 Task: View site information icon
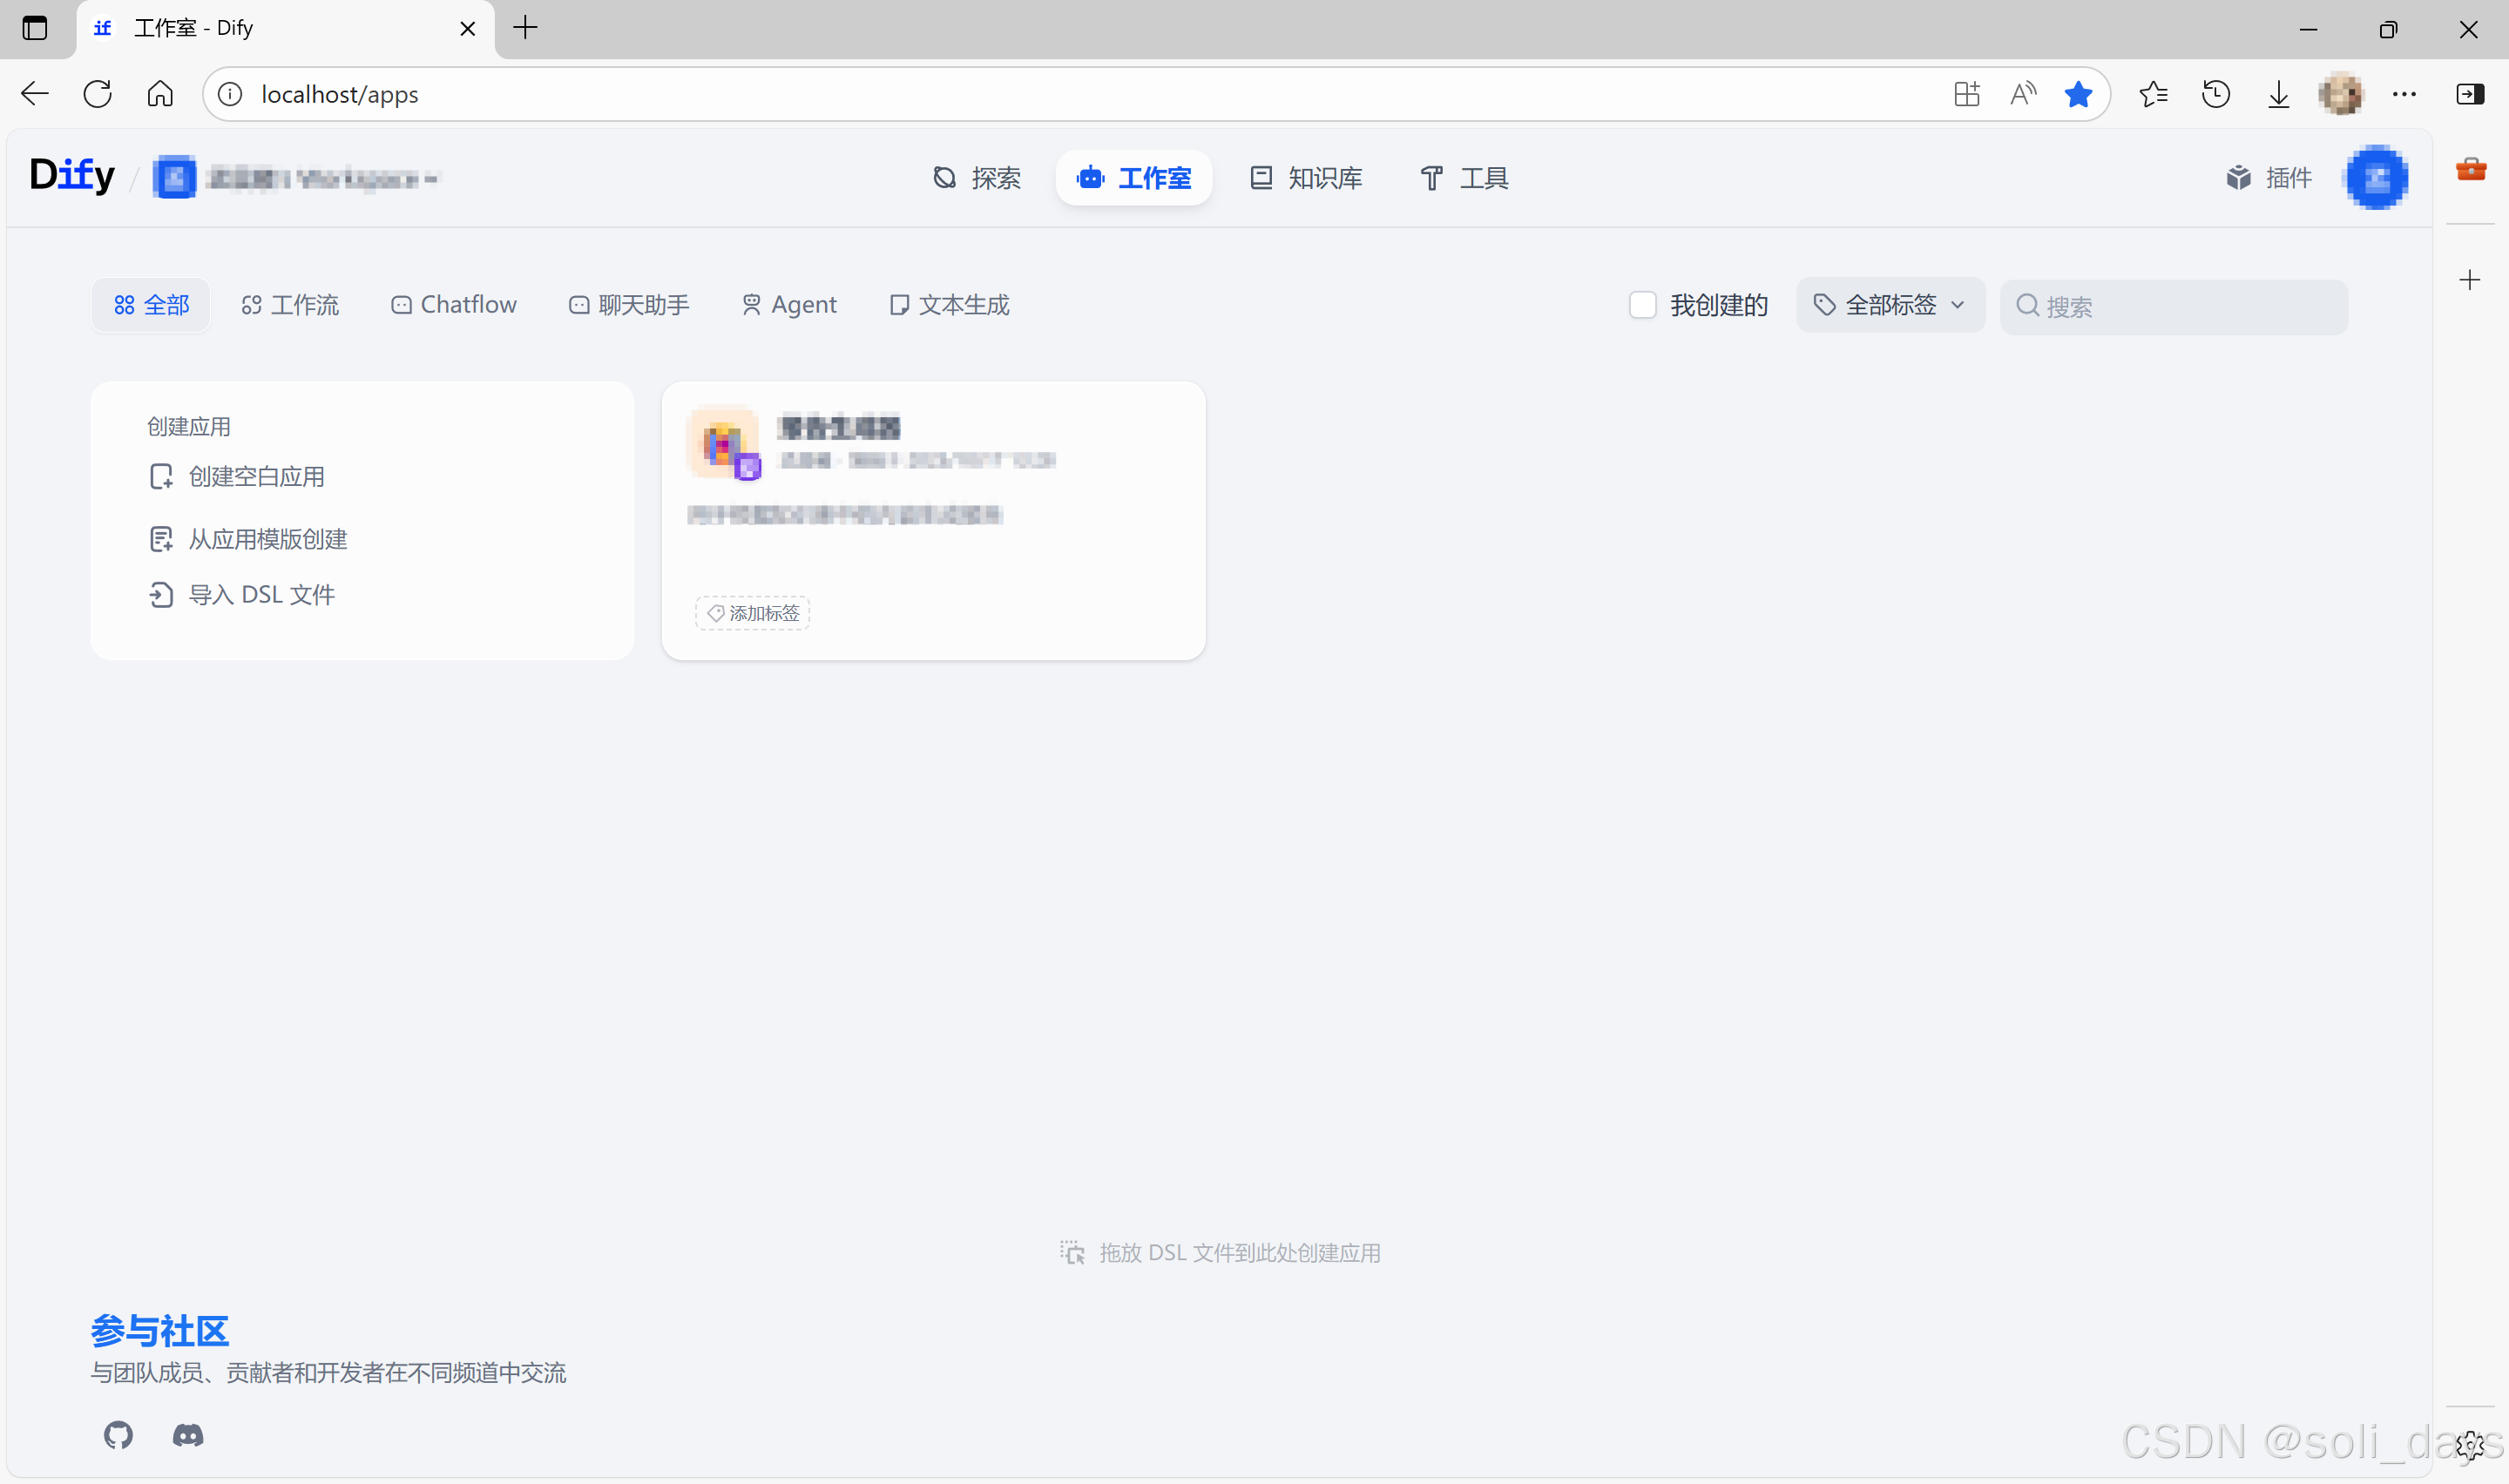[x=230, y=94]
